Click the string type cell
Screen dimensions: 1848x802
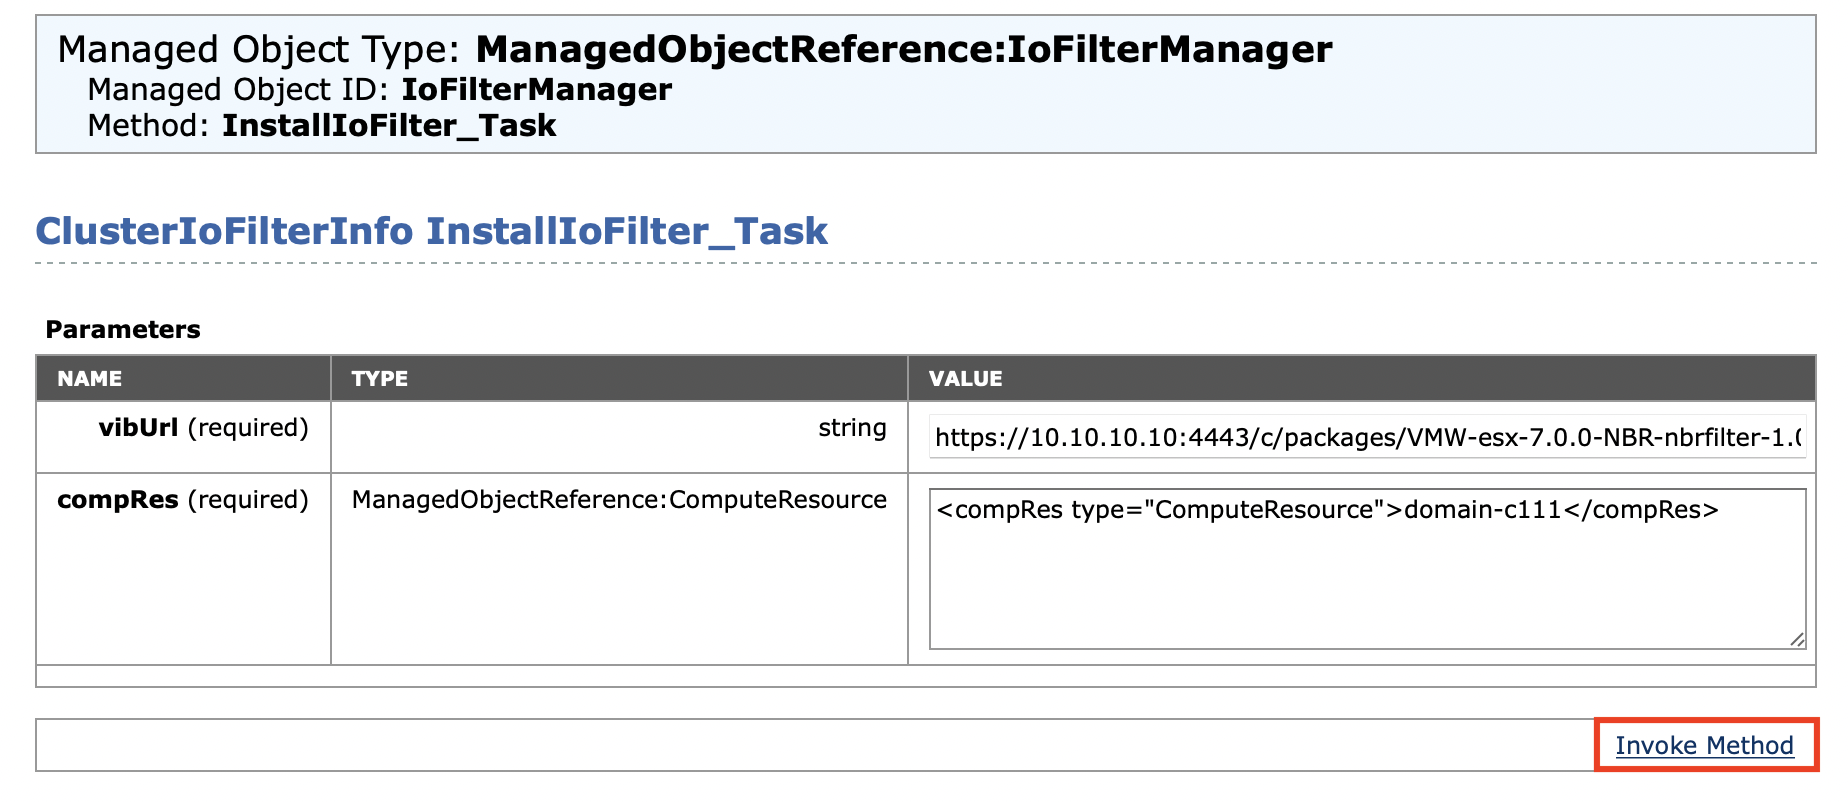coord(852,428)
